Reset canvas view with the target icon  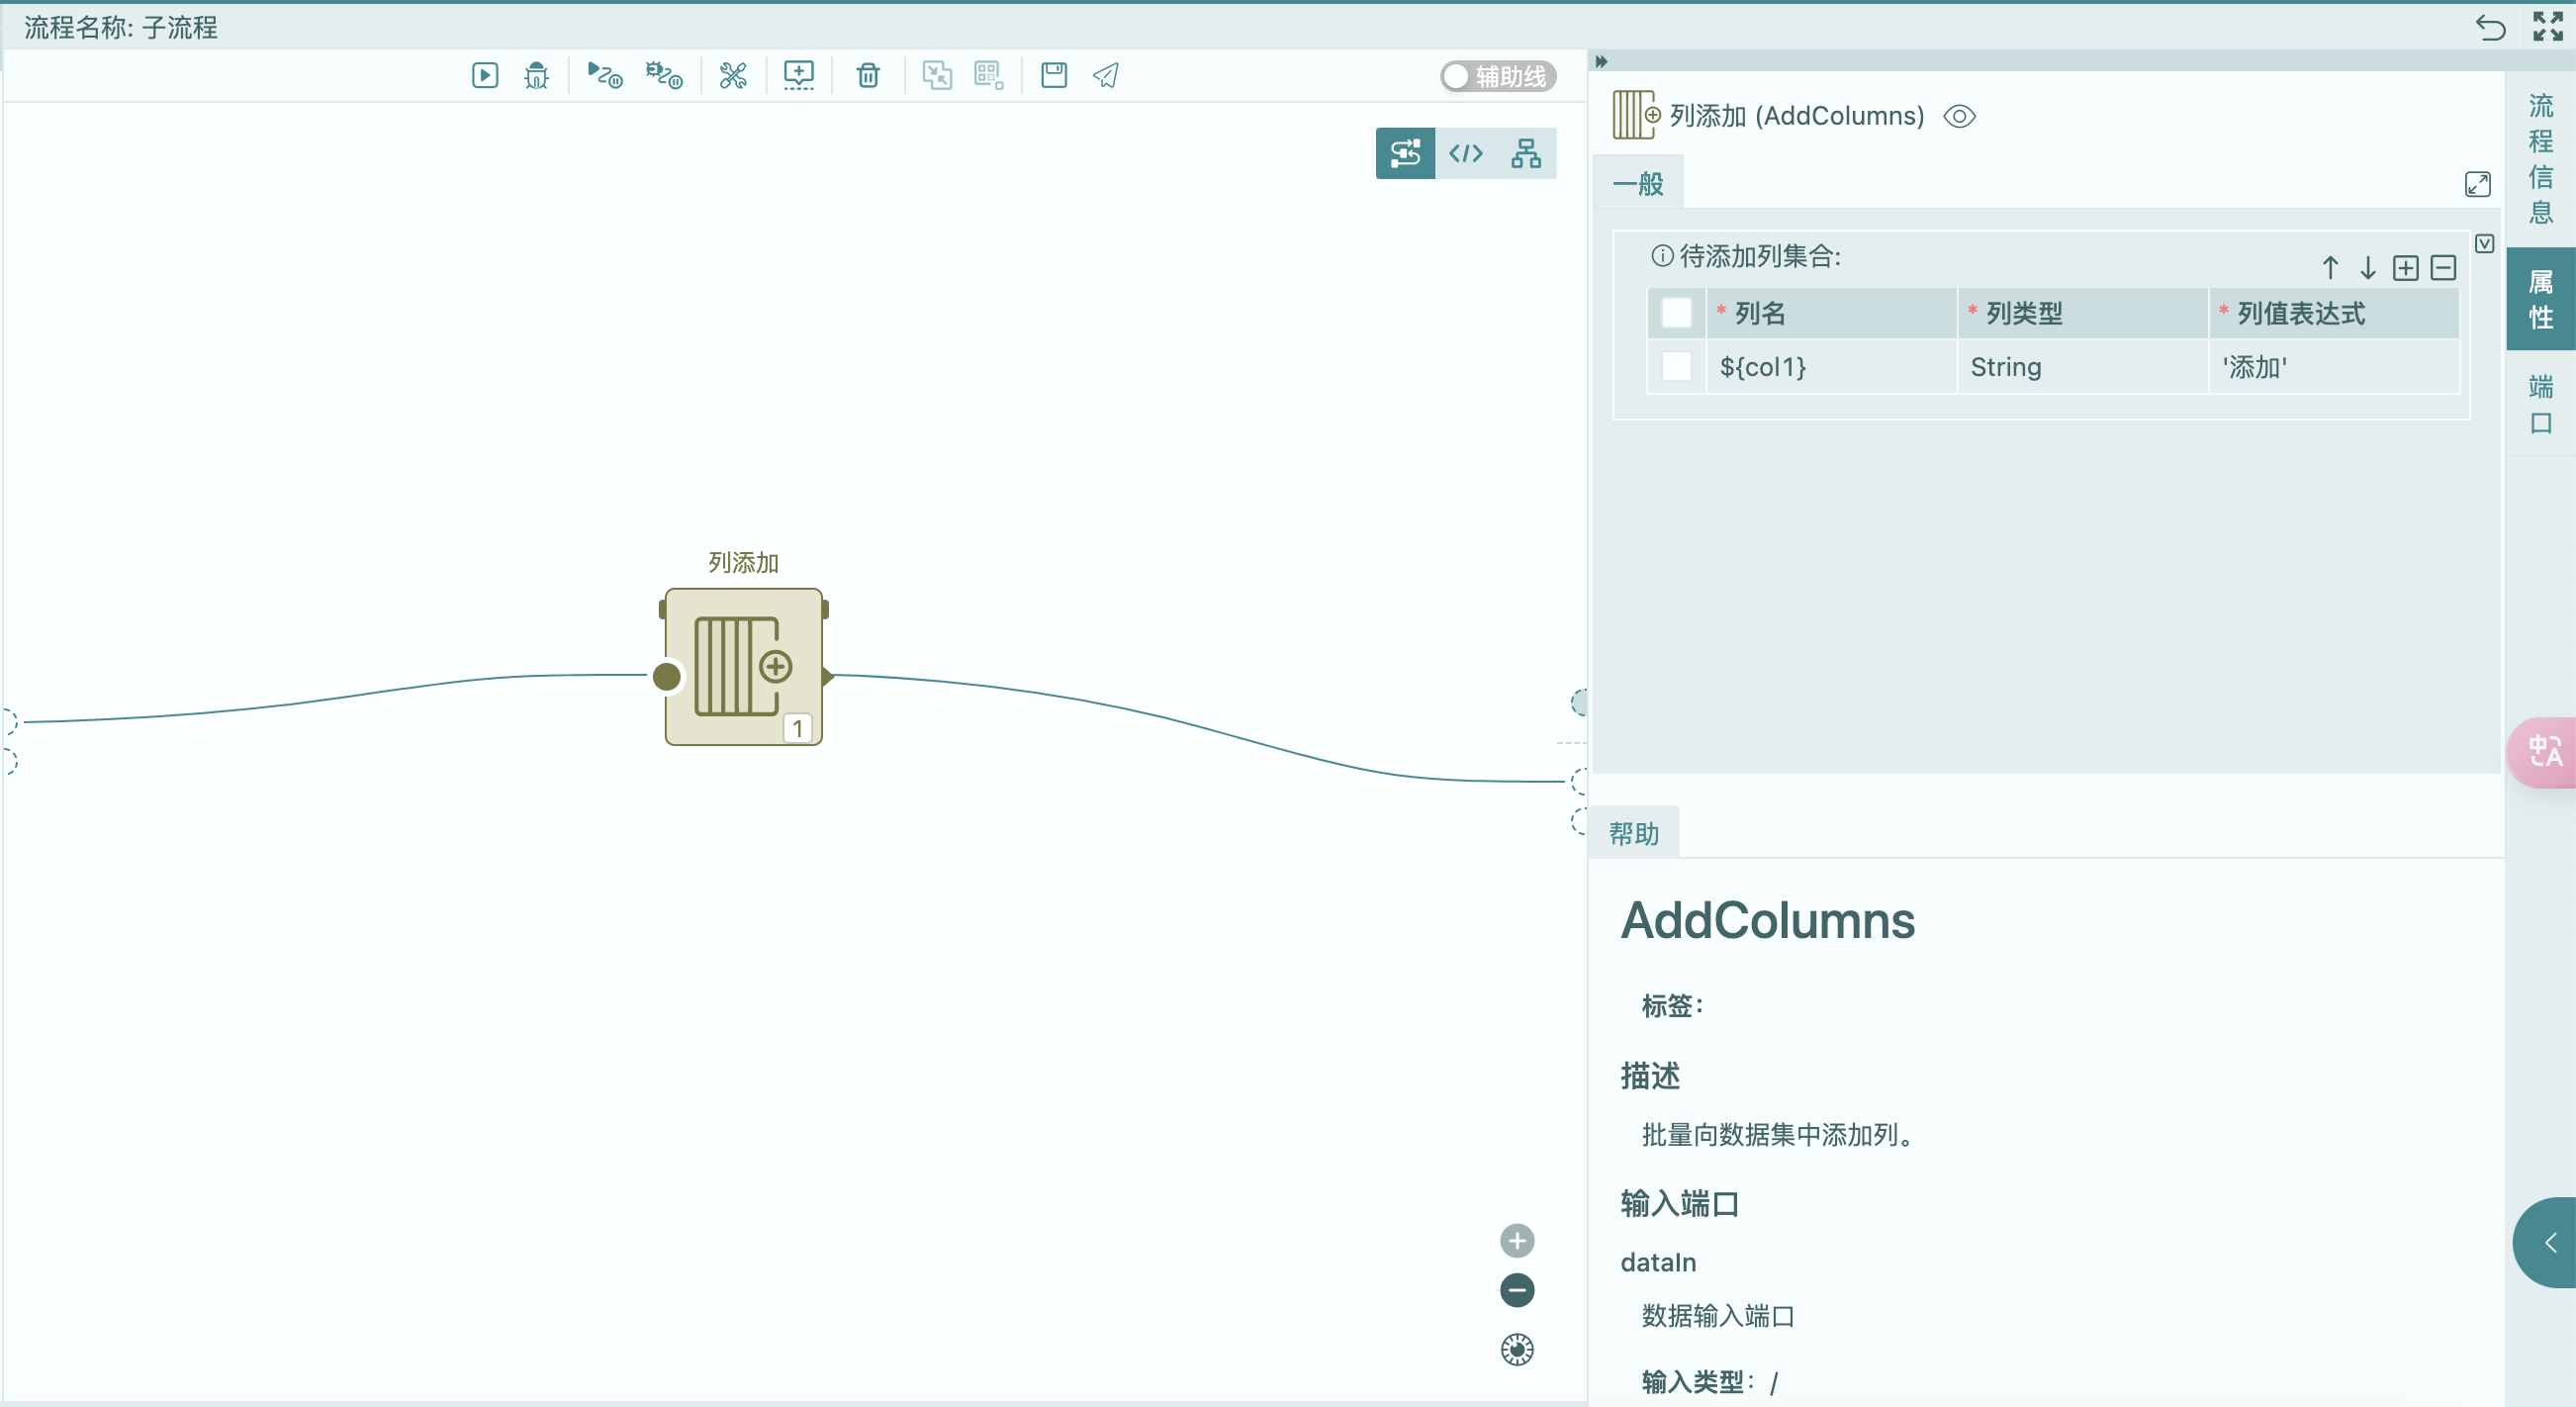click(x=1517, y=1350)
